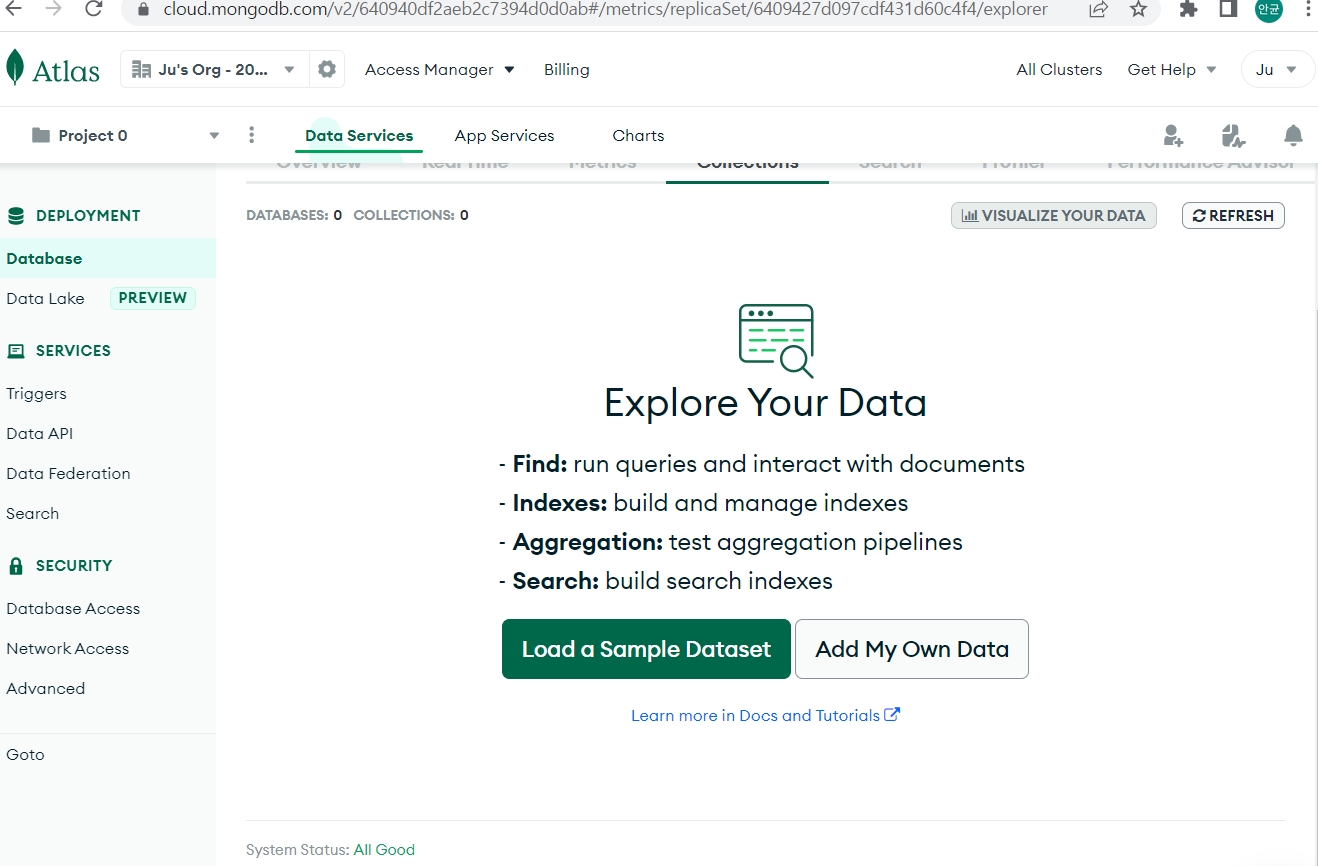Click the browser address bar URL
Viewport: 1318px width, 866px height.
coord(606,9)
